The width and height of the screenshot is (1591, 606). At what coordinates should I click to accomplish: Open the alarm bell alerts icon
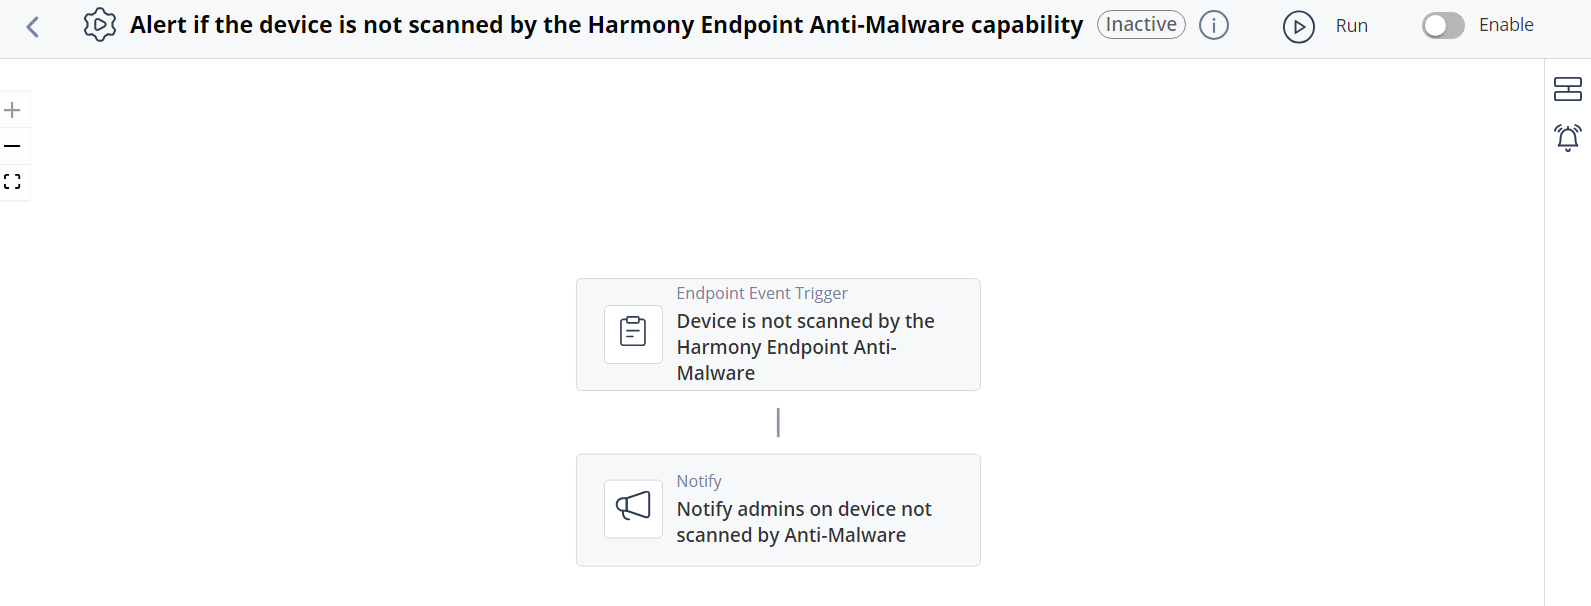[x=1568, y=137]
